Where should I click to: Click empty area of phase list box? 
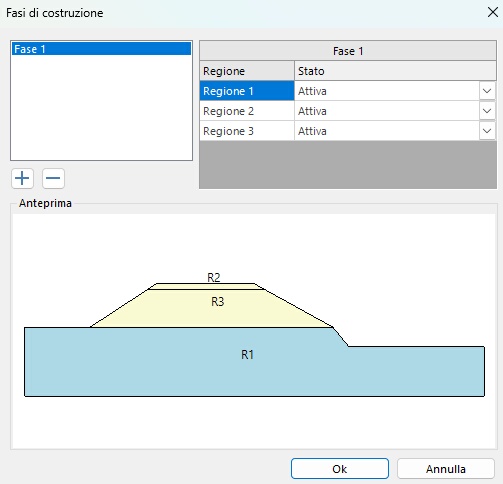coord(101,107)
